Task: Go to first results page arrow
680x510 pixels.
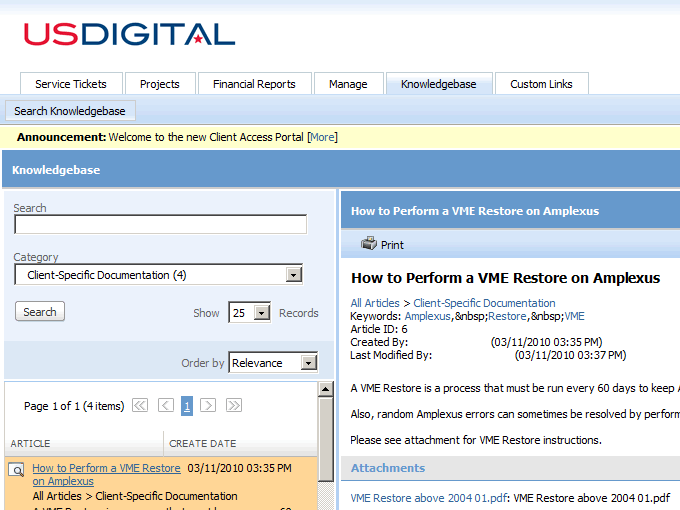Action: (x=140, y=405)
